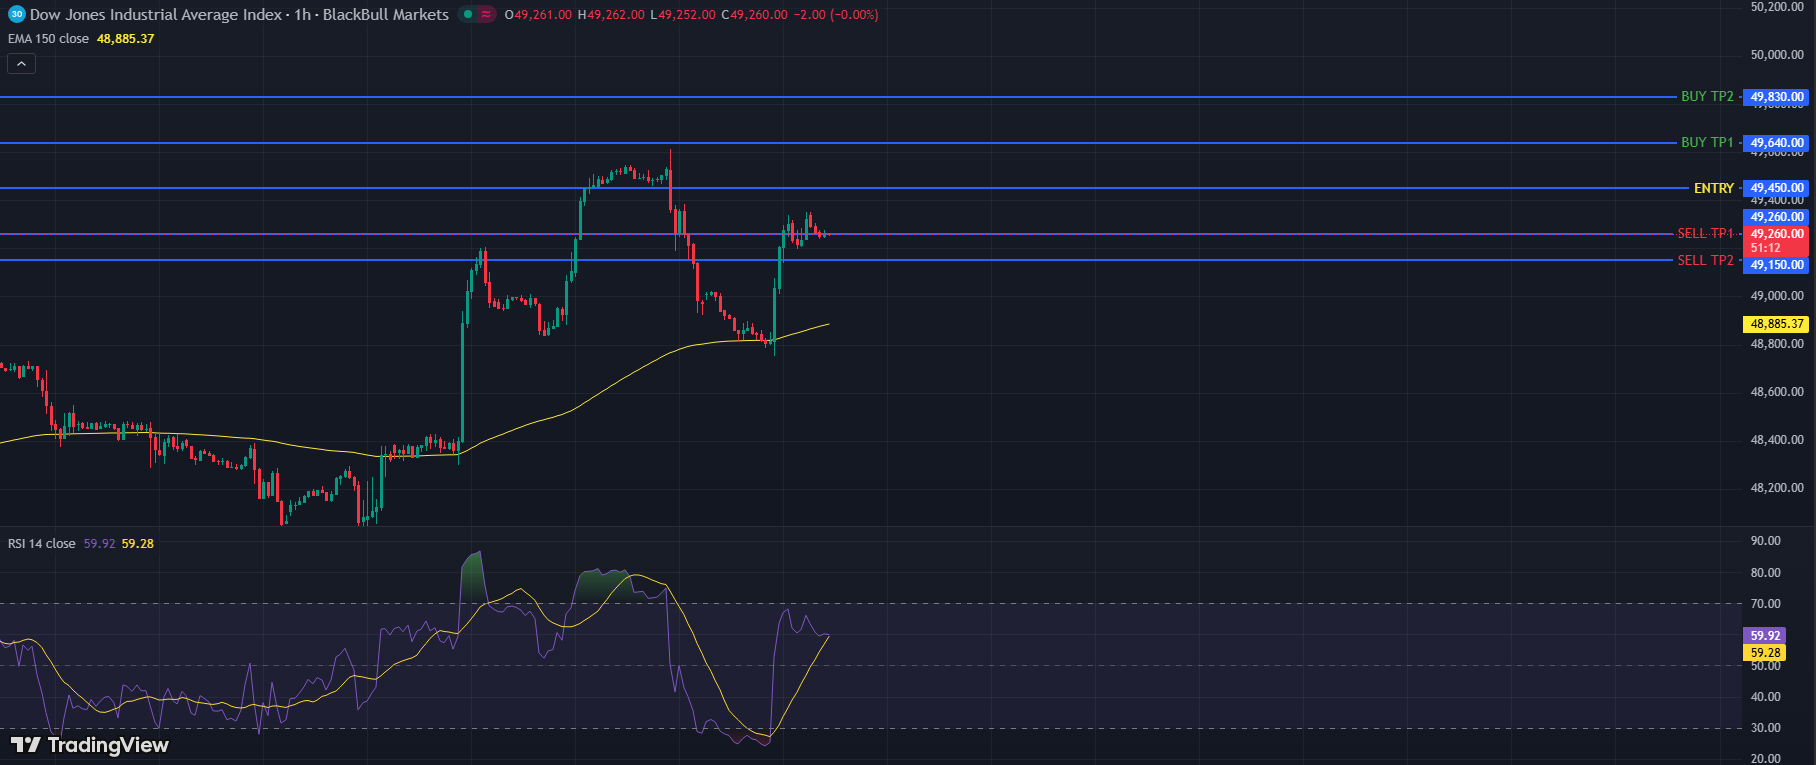Select the SELL TP2 line label
This screenshot has height=765, width=1816.
pyautogui.click(x=1705, y=261)
